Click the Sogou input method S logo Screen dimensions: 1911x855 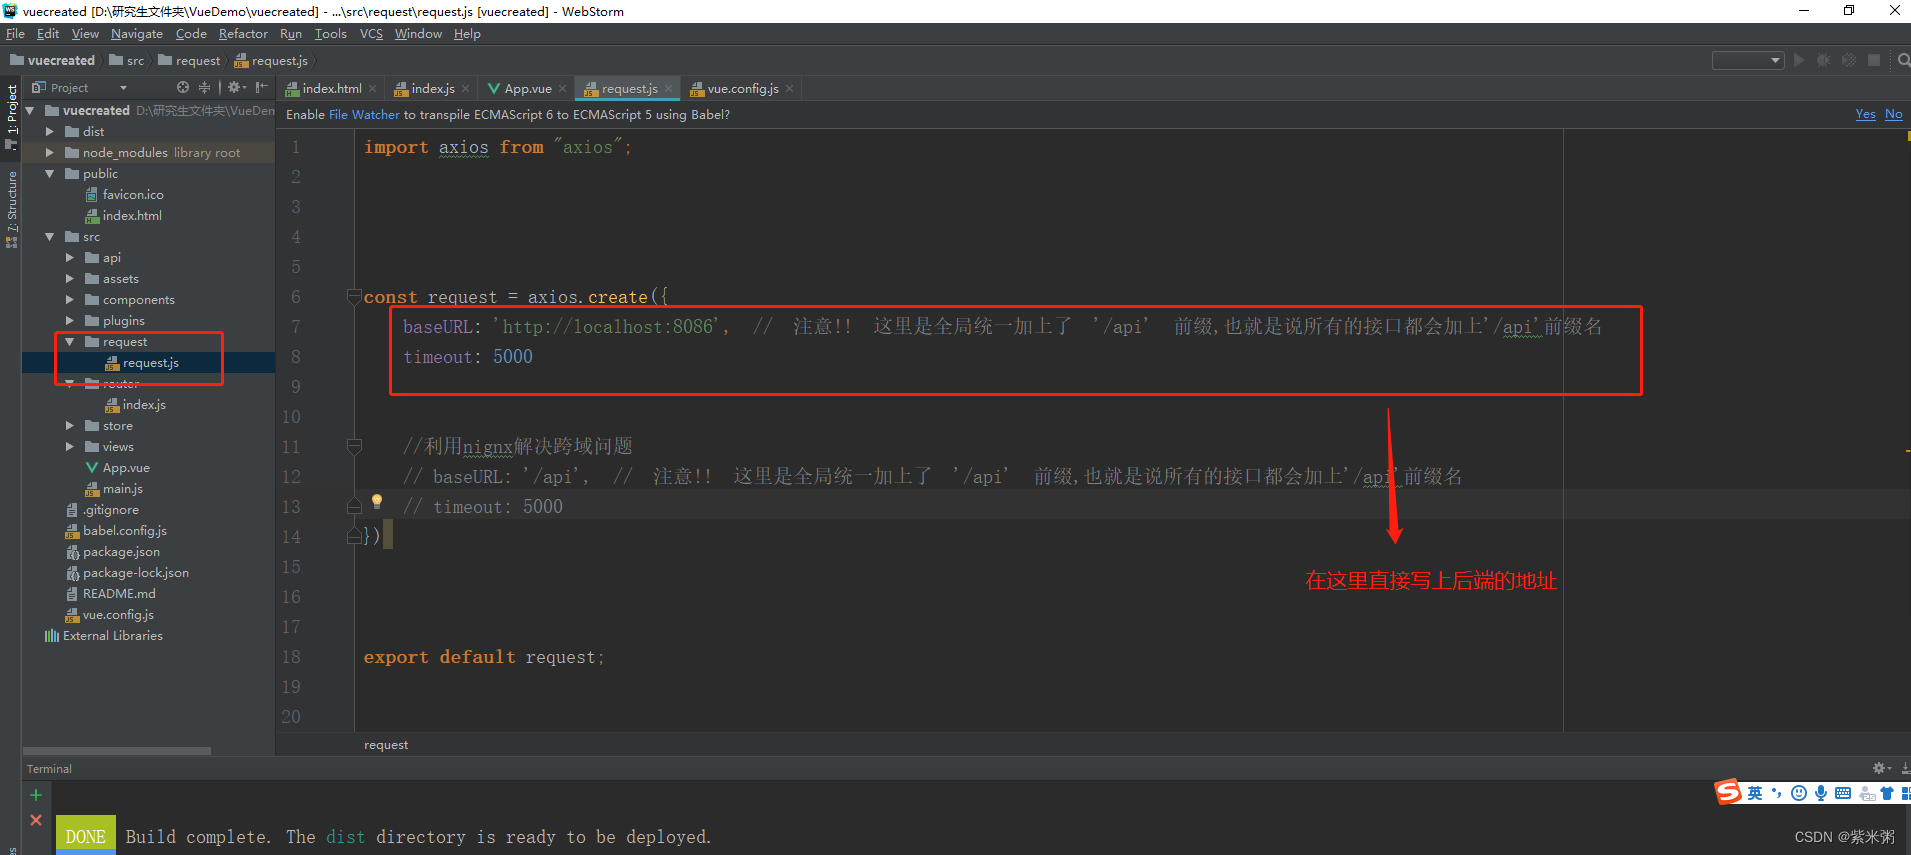pos(1728,793)
